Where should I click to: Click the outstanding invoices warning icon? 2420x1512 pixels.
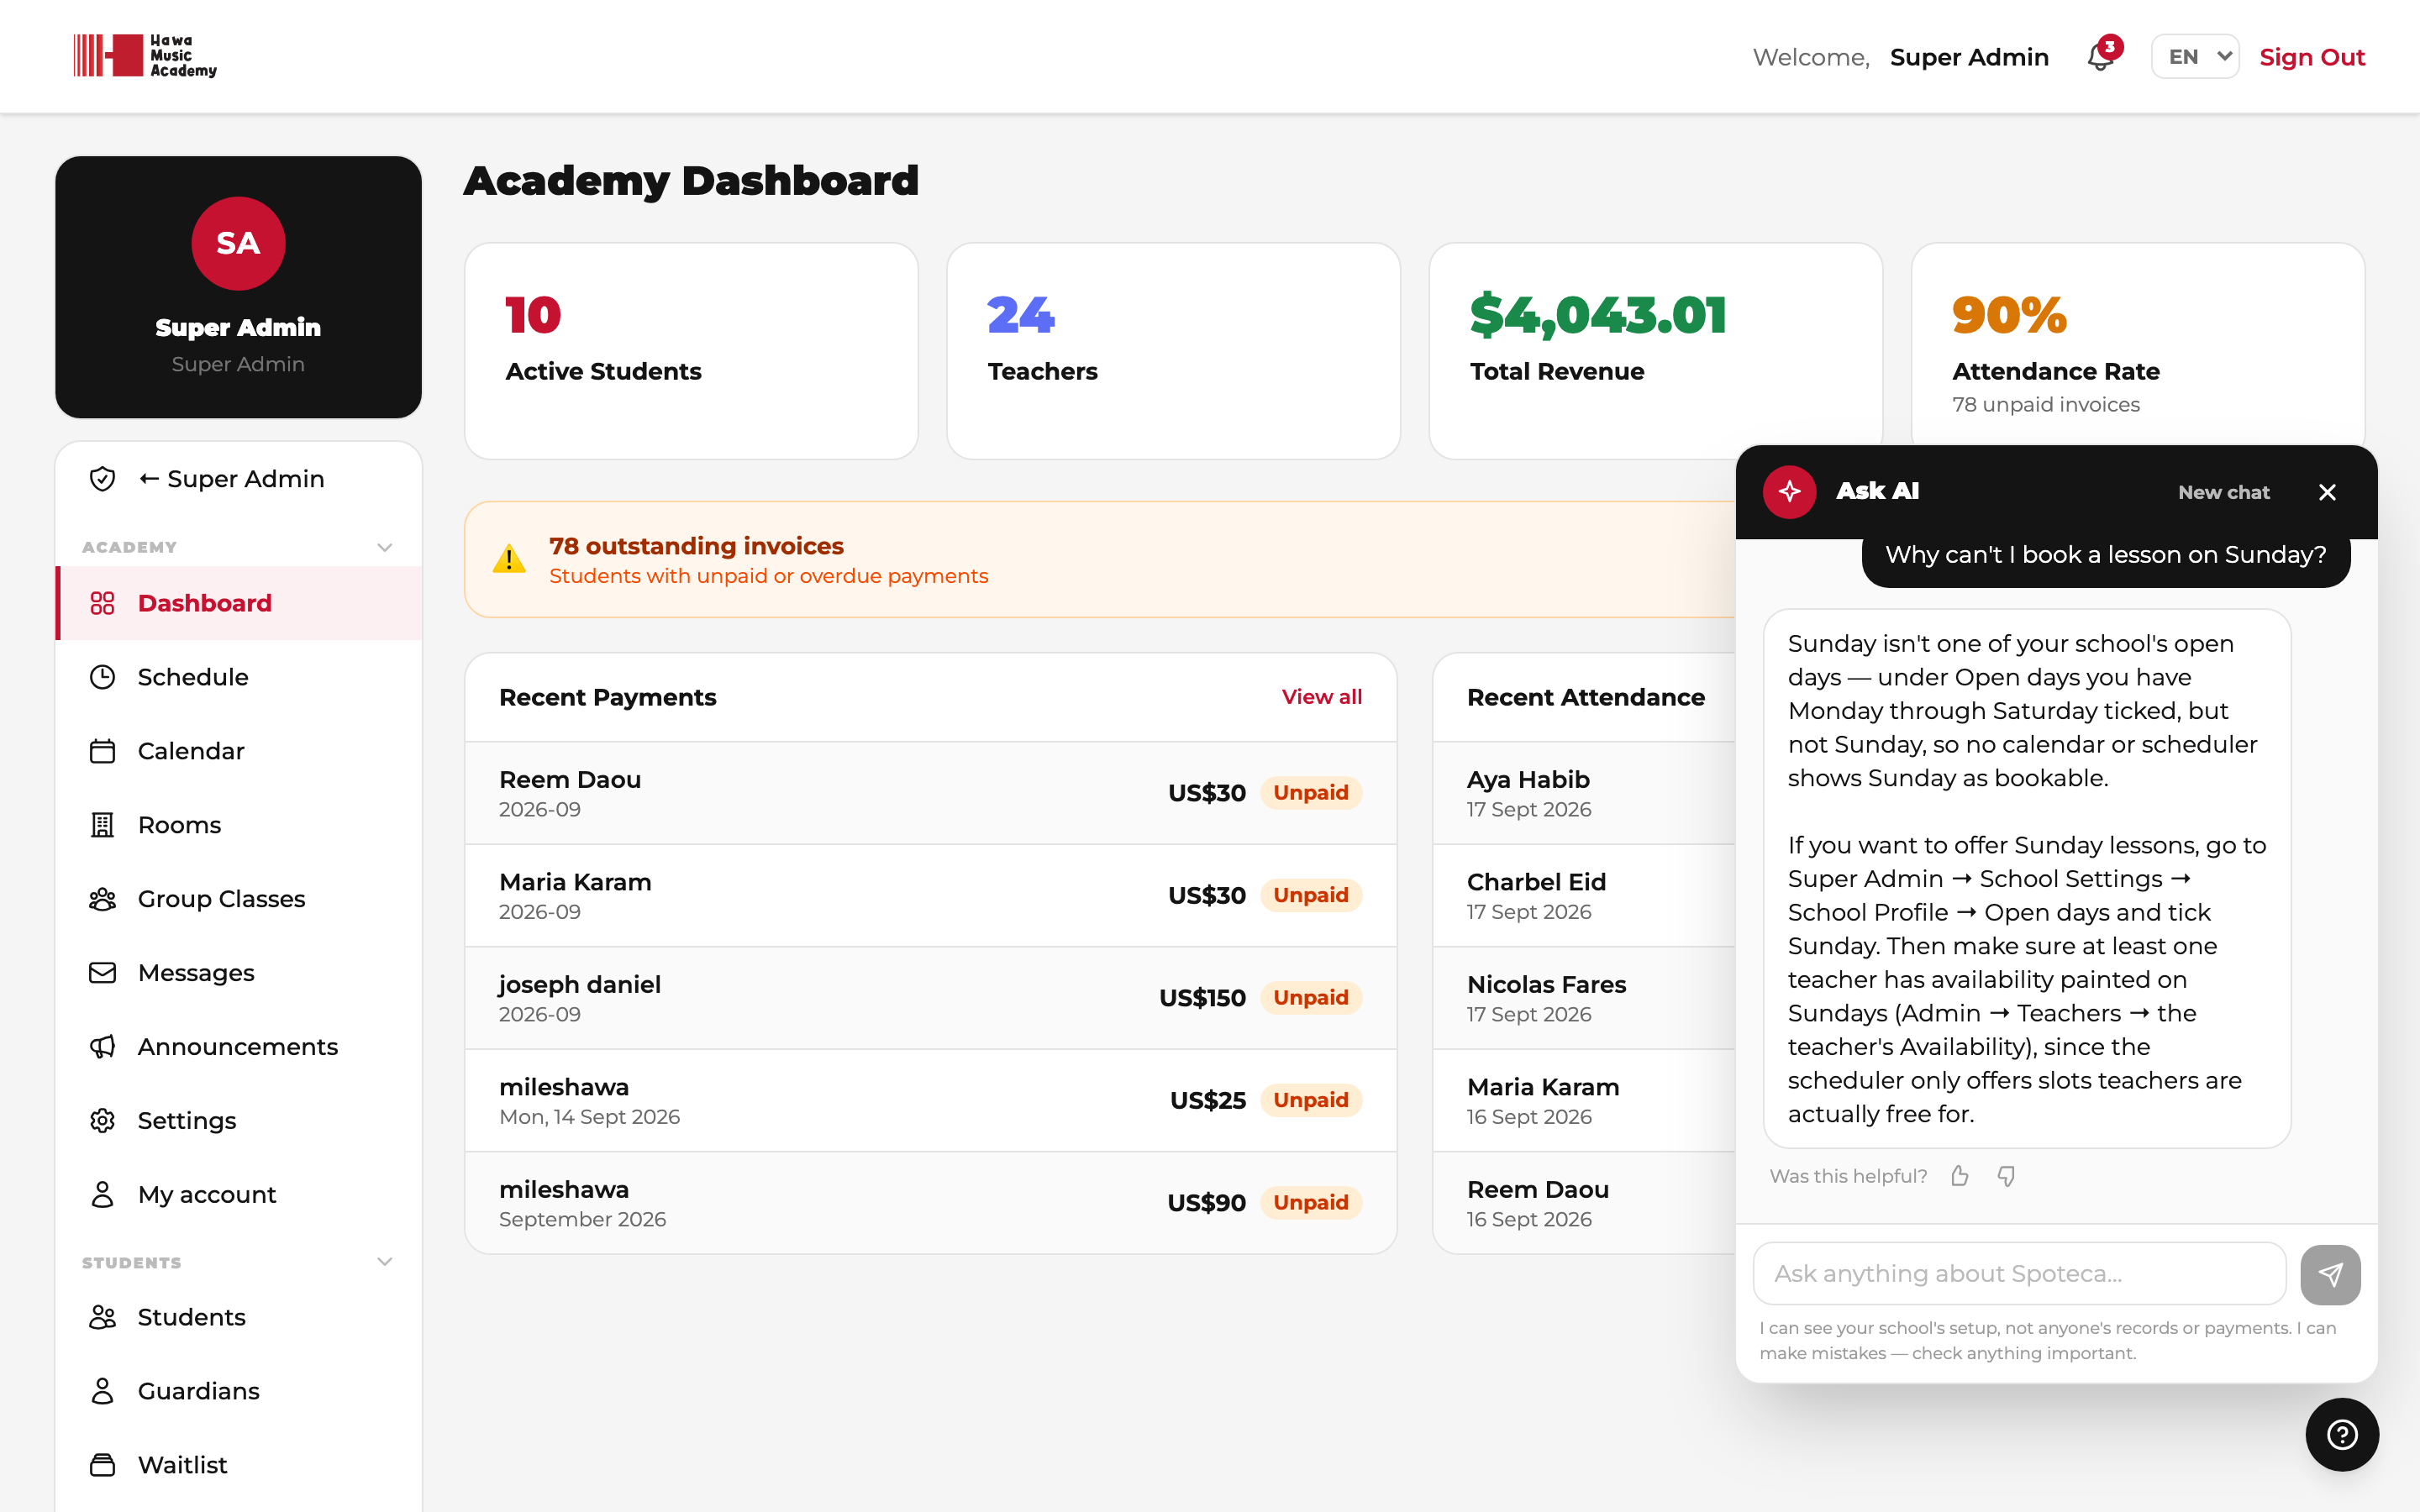[509, 559]
